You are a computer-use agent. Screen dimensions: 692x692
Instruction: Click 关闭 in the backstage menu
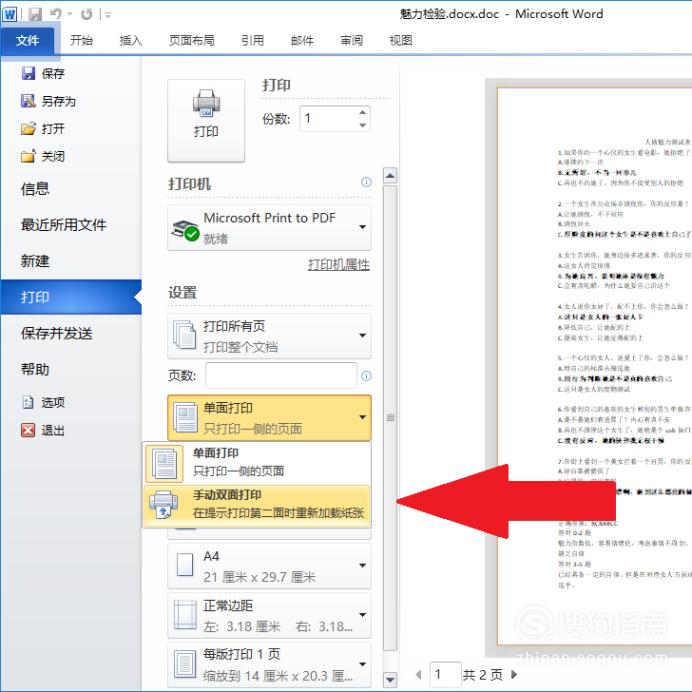tap(43, 156)
